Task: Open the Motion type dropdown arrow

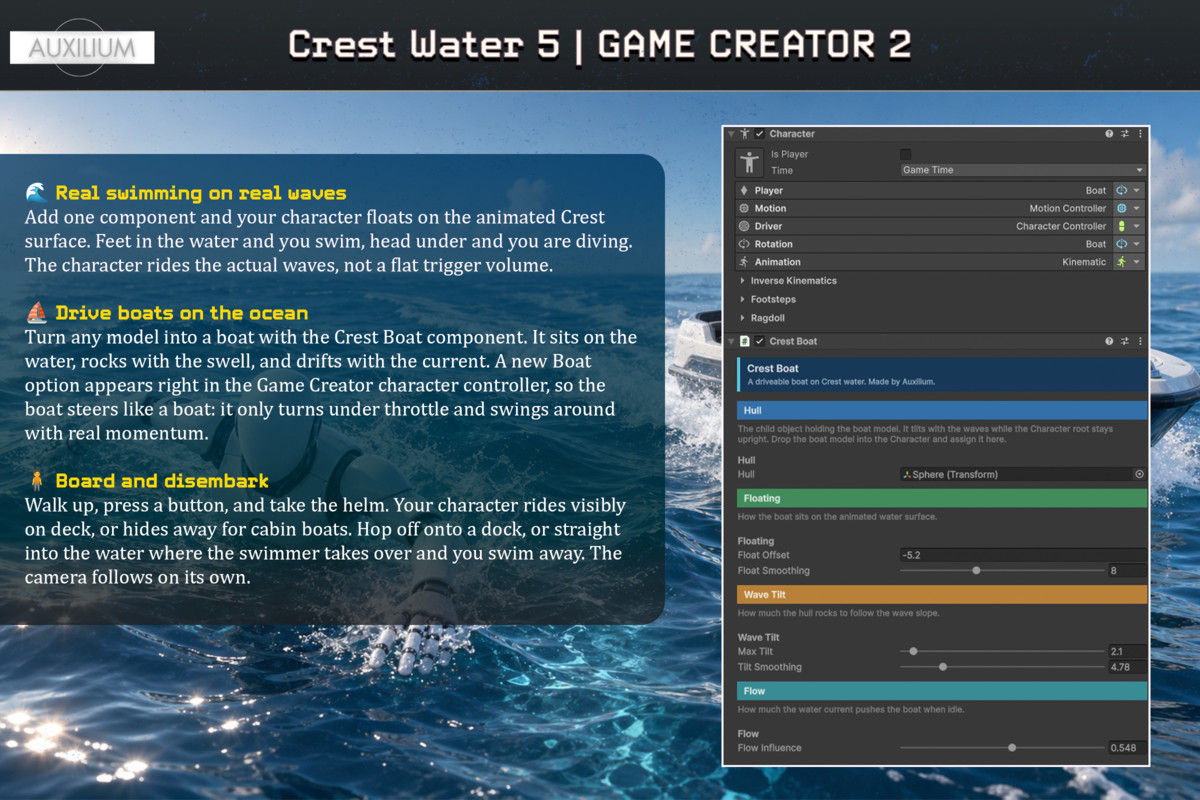Action: [x=1137, y=208]
